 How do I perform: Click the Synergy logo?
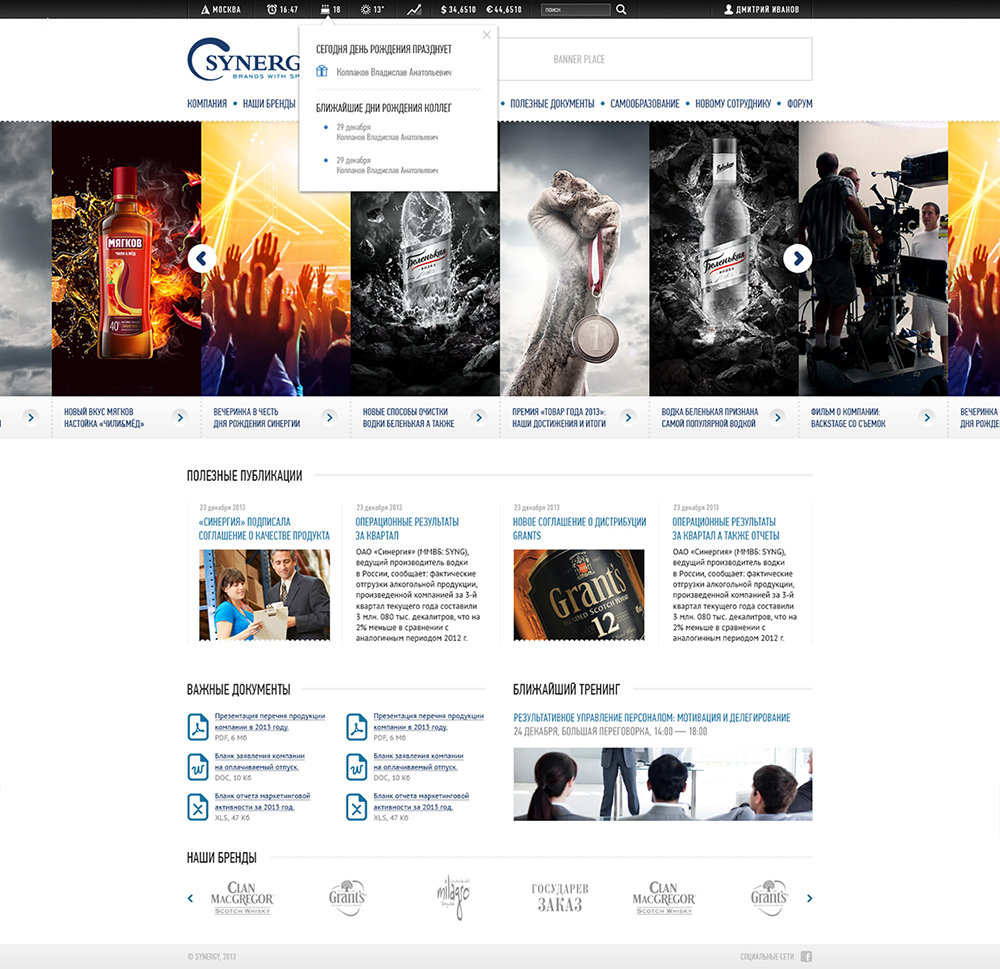point(243,59)
